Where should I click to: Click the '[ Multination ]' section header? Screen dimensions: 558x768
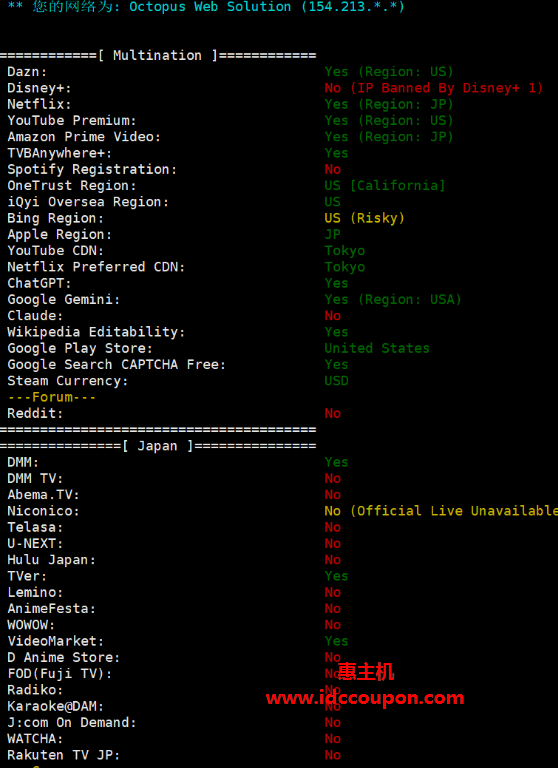(x=158, y=55)
